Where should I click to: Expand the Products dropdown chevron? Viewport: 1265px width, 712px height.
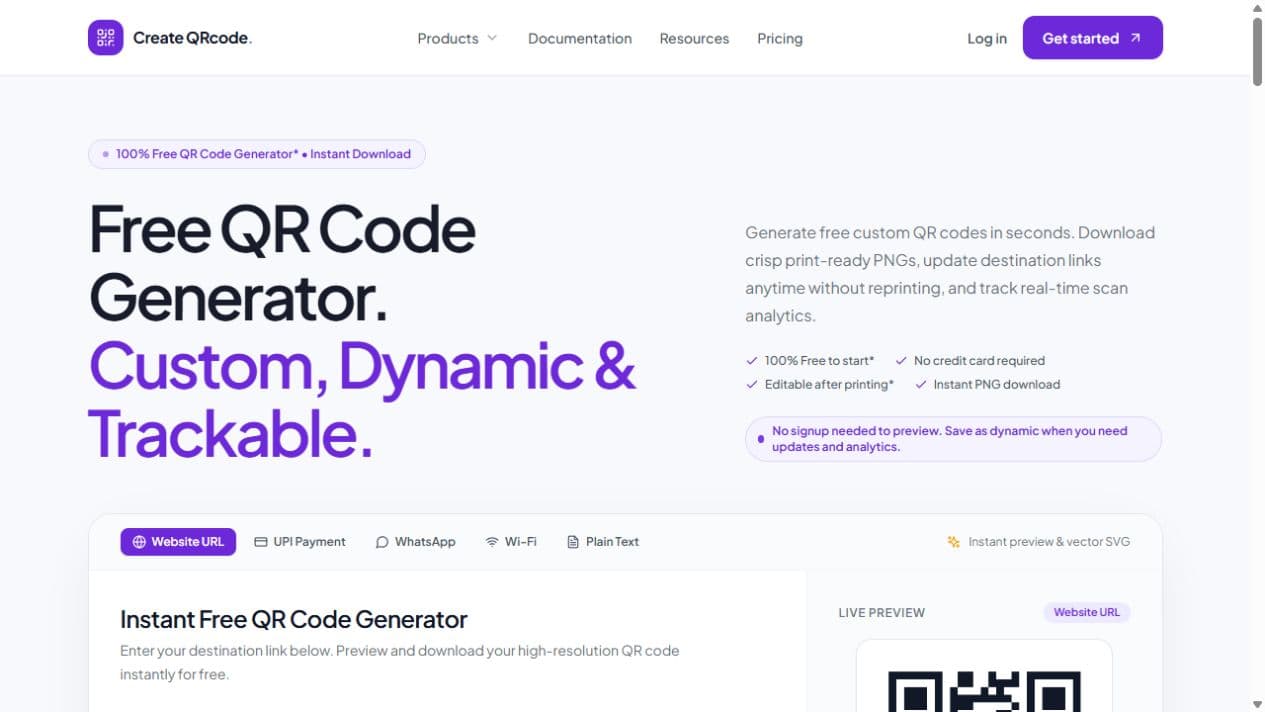pyautogui.click(x=492, y=38)
